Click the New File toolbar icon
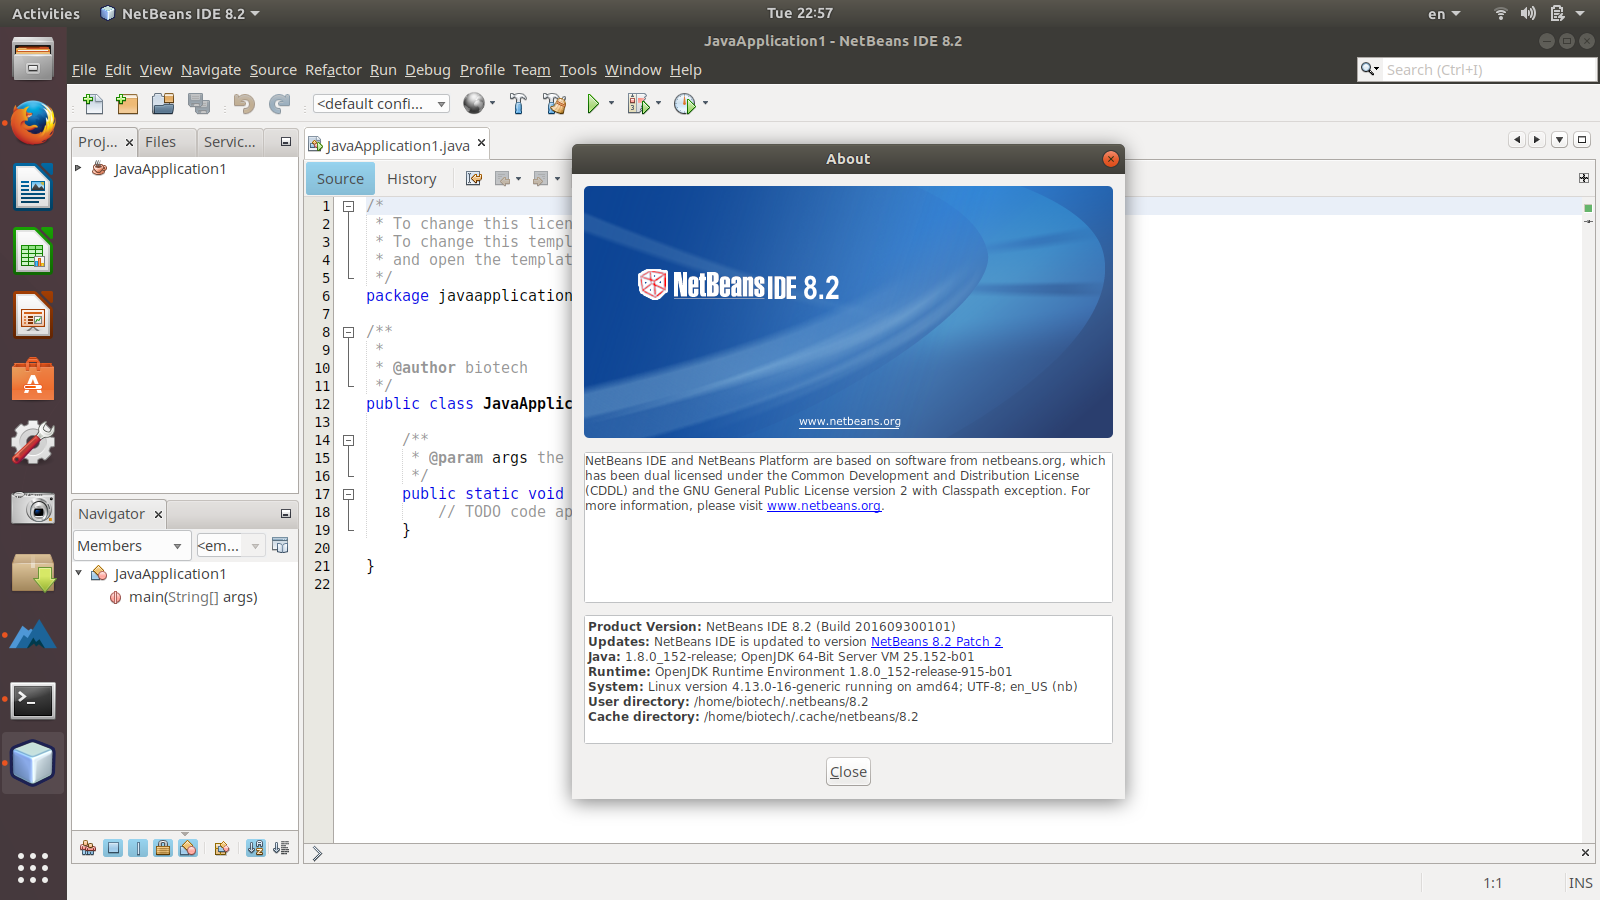Viewport: 1600px width, 900px height. click(93, 103)
